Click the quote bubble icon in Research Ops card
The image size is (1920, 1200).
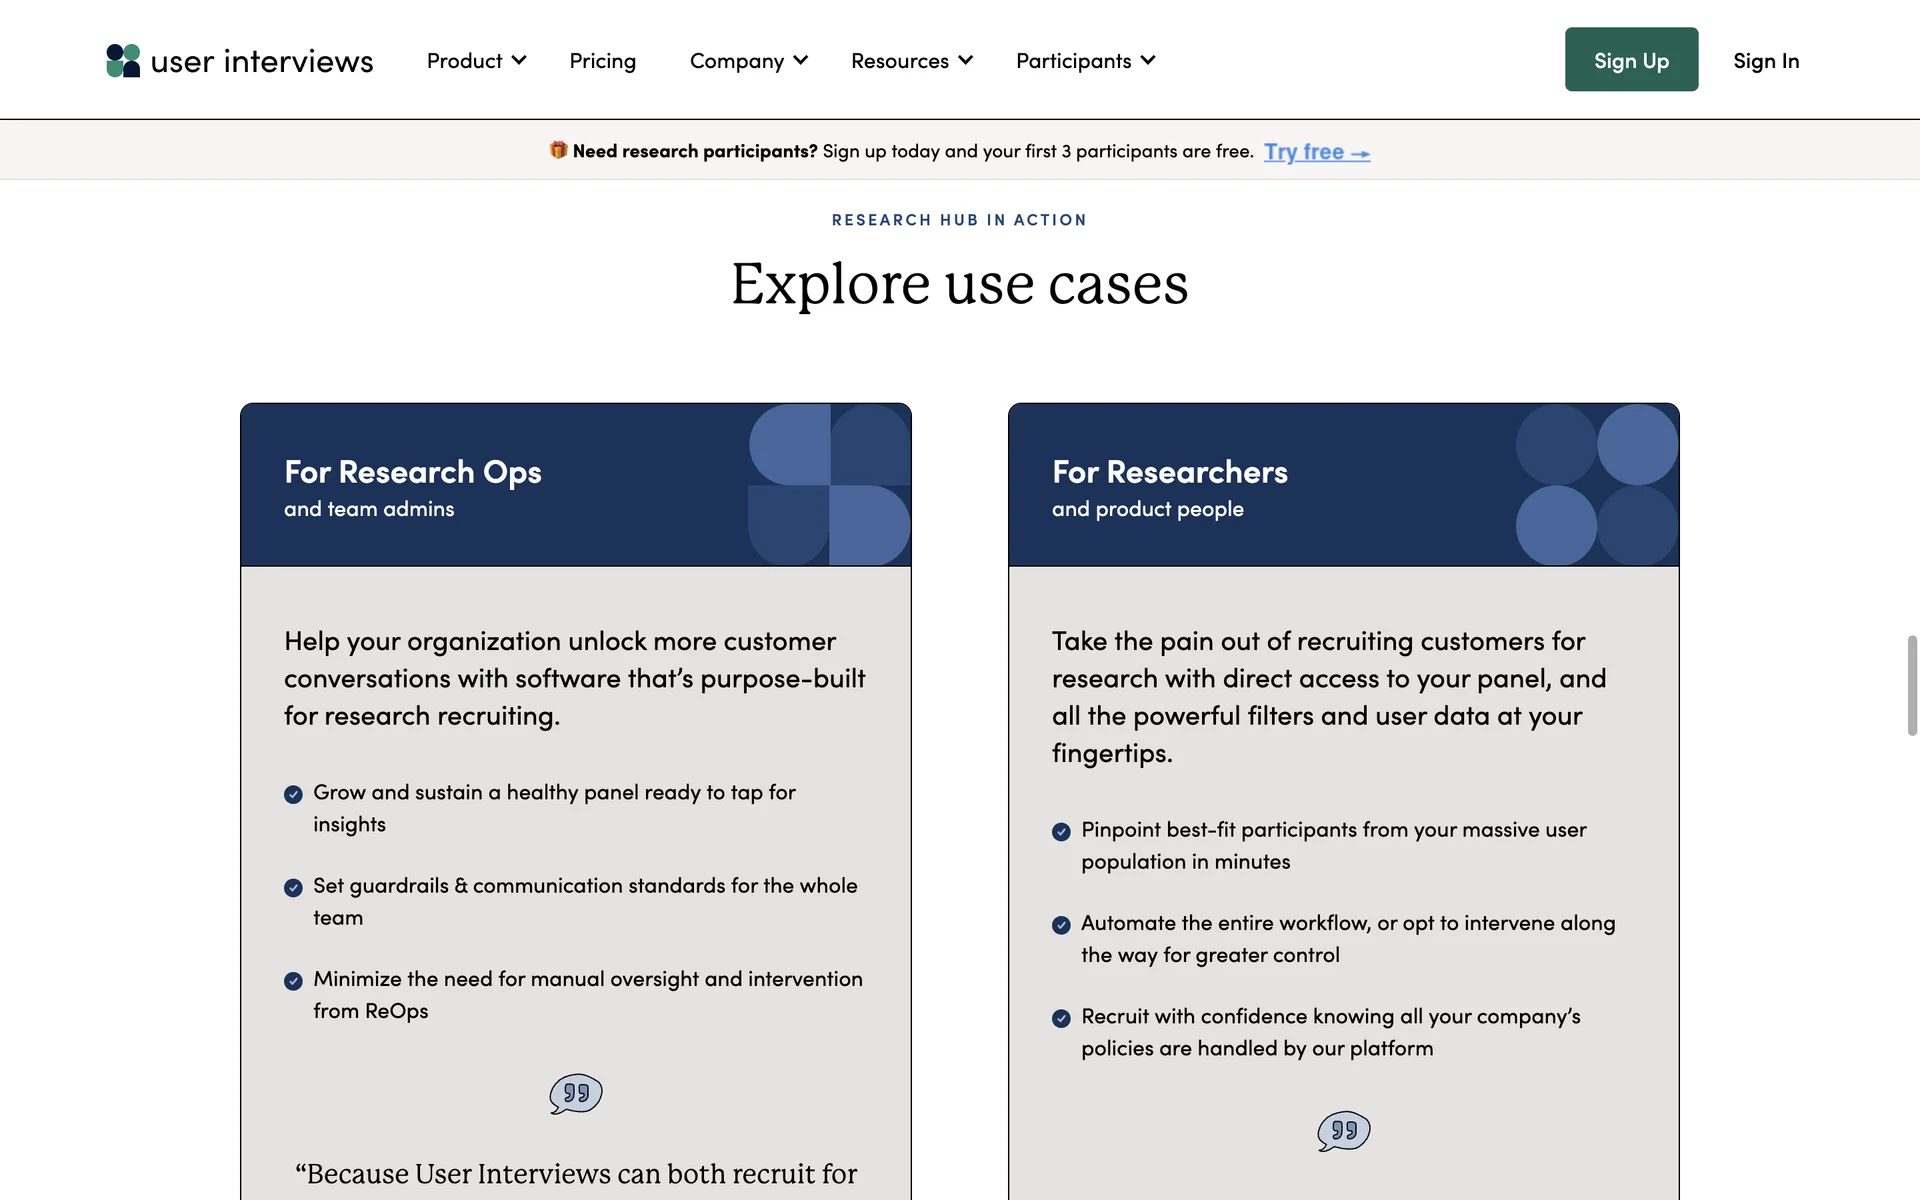[x=576, y=1094]
